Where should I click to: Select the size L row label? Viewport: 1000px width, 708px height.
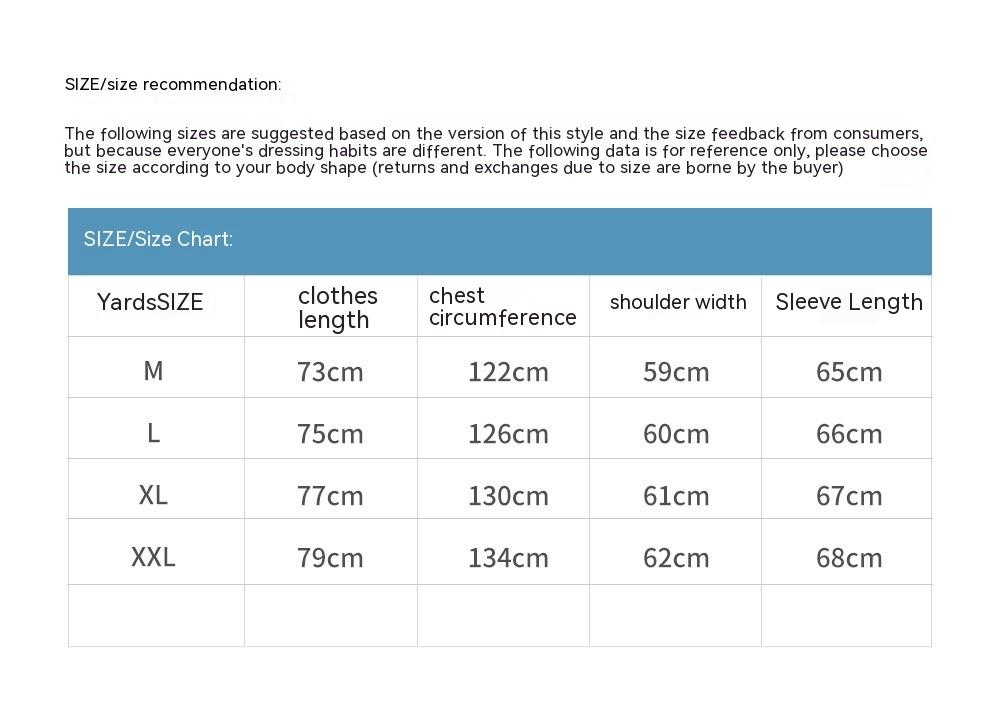(153, 433)
